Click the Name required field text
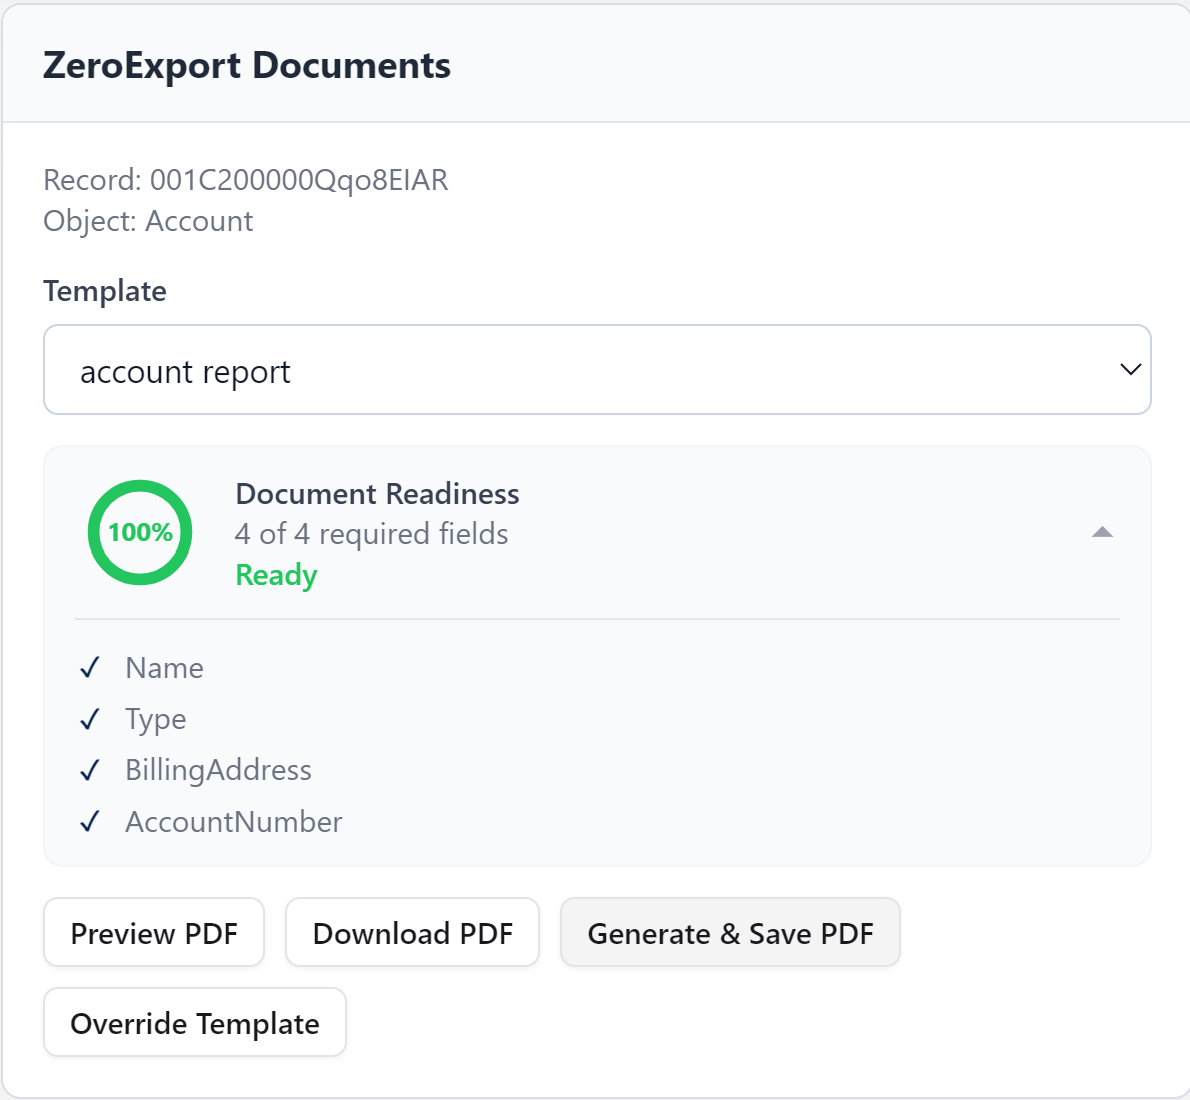This screenshot has width=1190, height=1100. pos(165,668)
